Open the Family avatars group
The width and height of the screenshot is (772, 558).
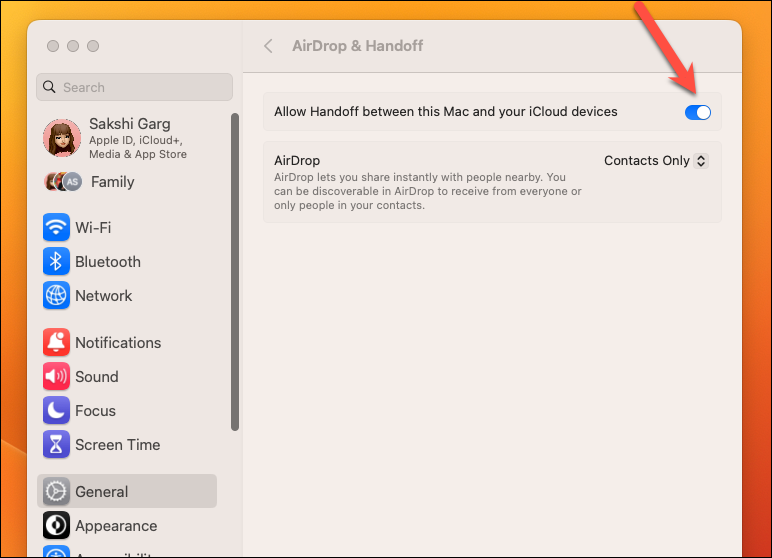pyautogui.click(x=63, y=182)
